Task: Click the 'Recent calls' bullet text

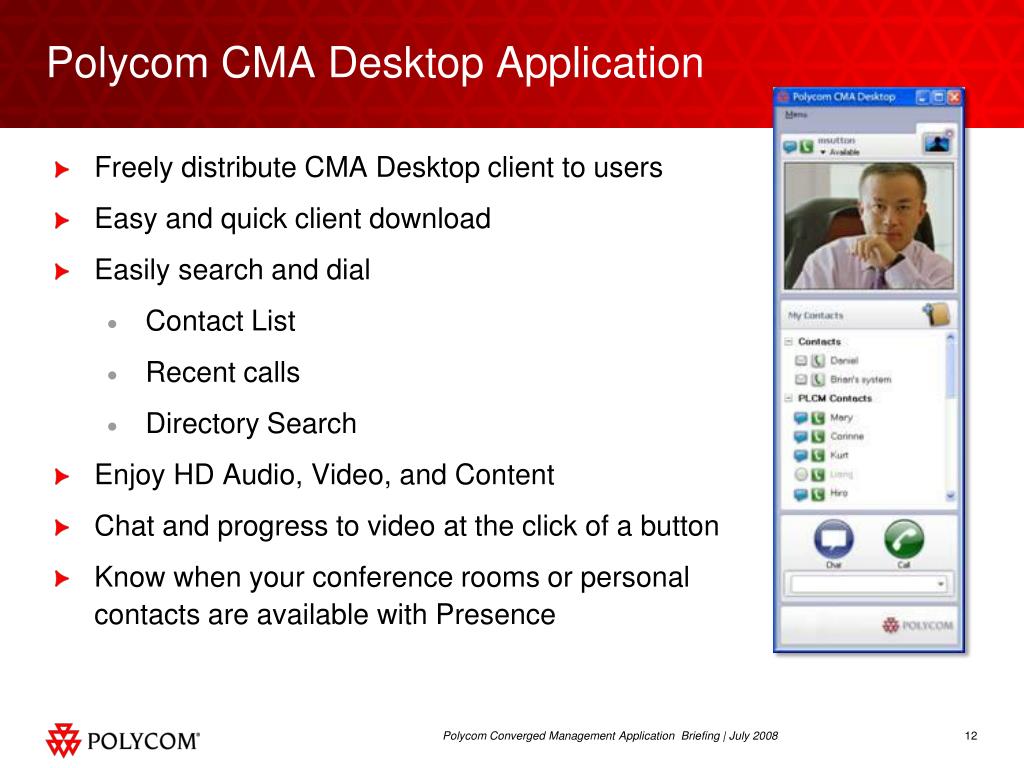Action: point(223,372)
